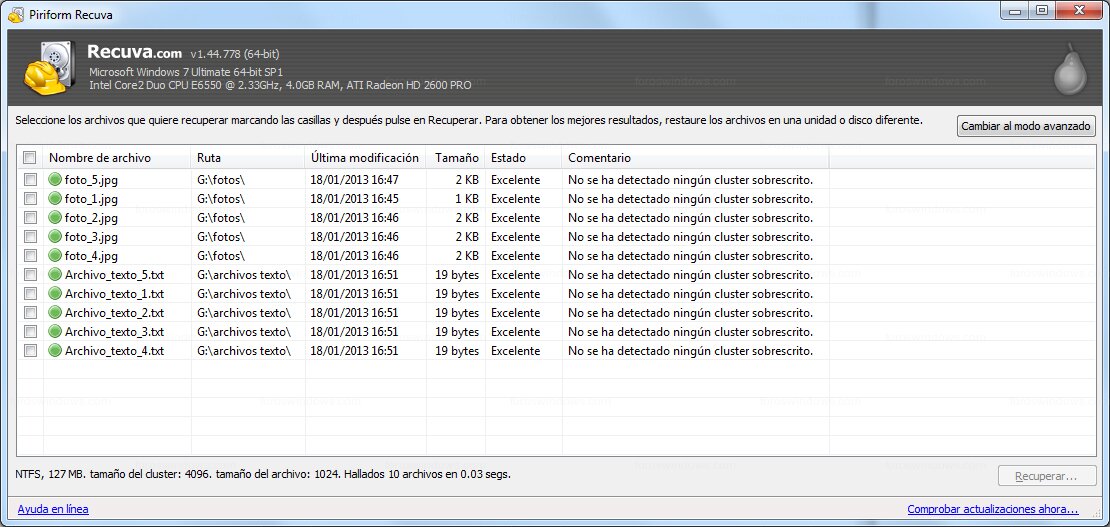Select file name foto_1.jpg
This screenshot has height=527, width=1110.
click(91, 199)
